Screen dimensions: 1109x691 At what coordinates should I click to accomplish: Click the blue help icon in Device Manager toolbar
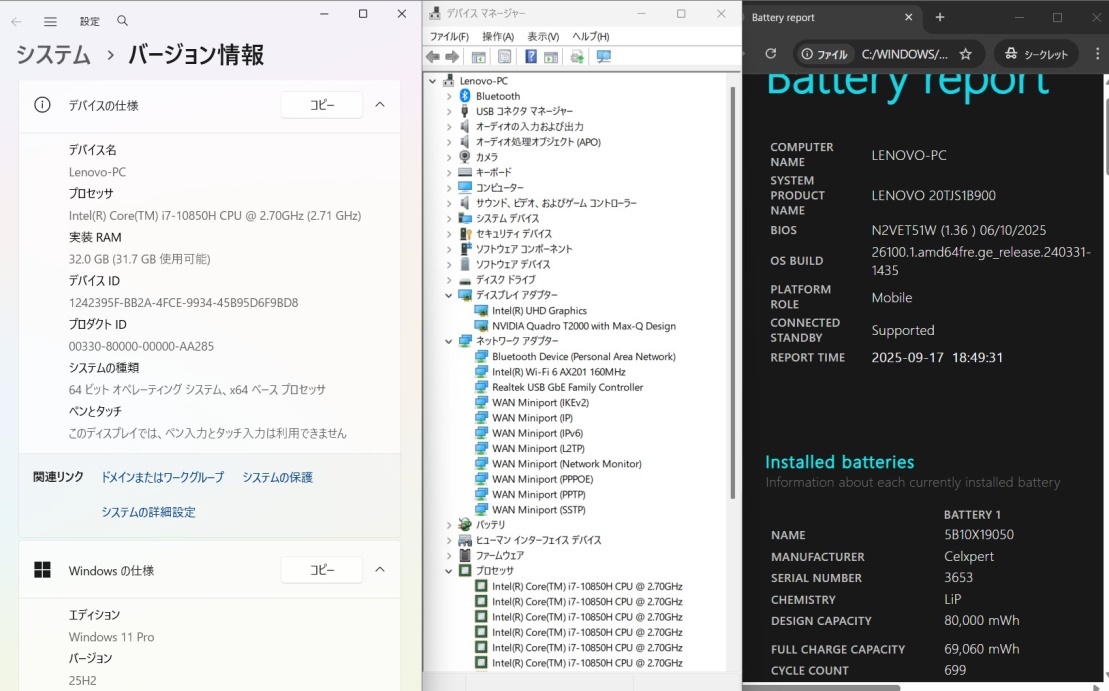click(531, 57)
